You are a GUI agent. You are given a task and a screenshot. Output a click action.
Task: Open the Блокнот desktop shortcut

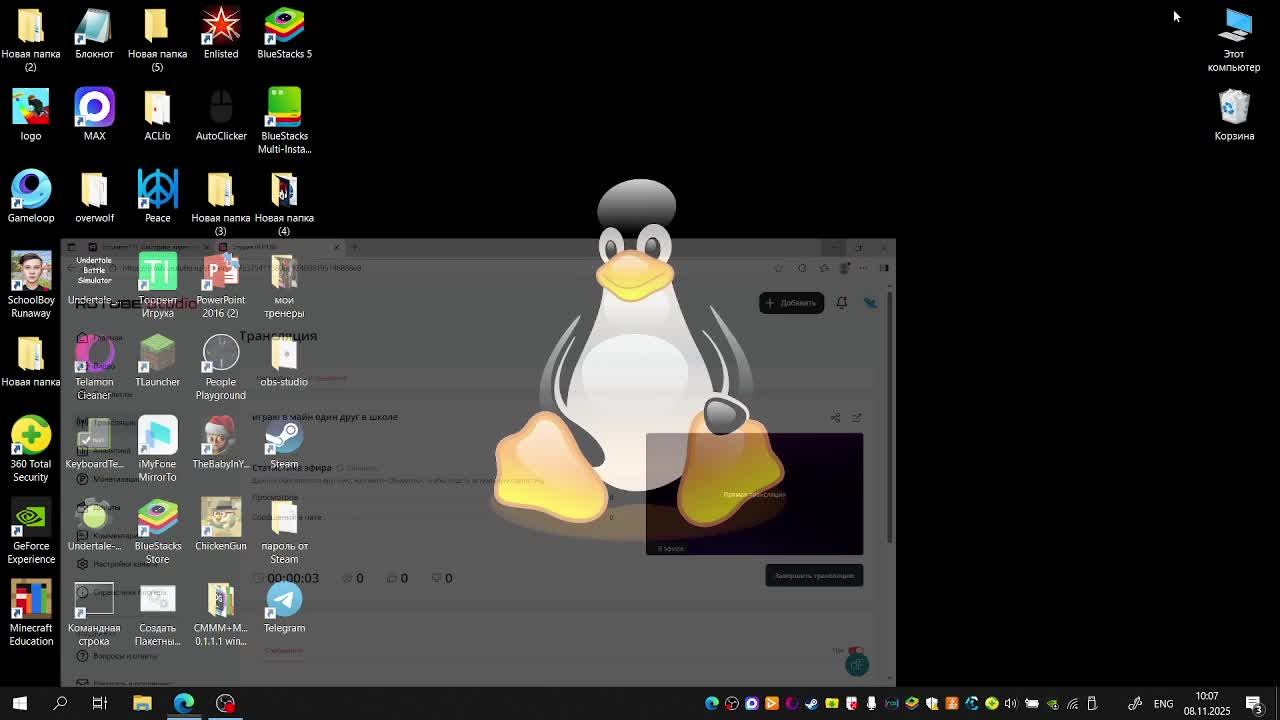tap(94, 33)
